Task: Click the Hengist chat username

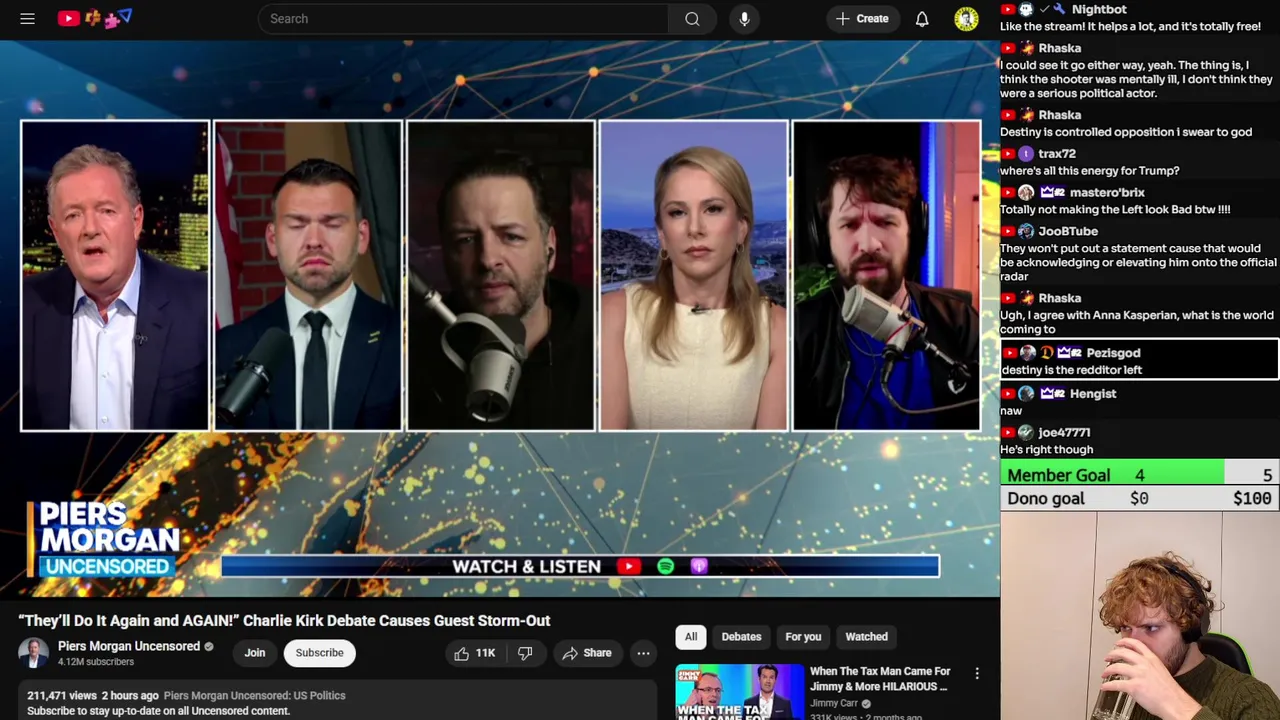Action: [1093, 394]
